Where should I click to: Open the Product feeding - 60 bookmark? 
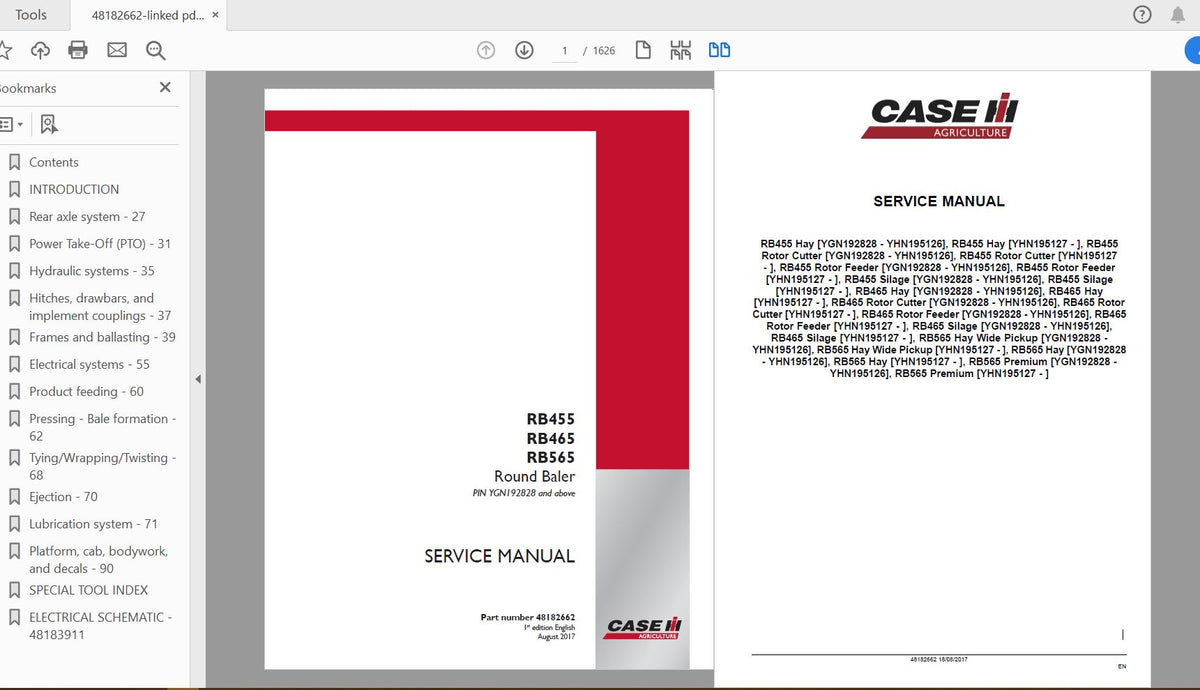coord(86,391)
